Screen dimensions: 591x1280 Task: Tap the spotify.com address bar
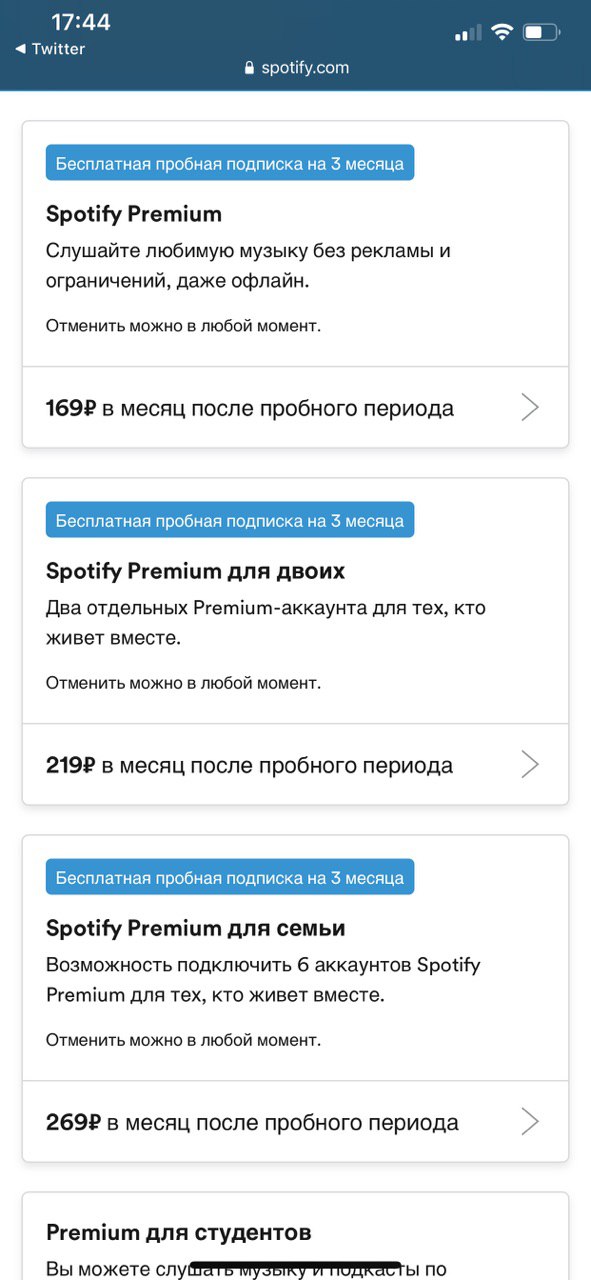[296, 68]
